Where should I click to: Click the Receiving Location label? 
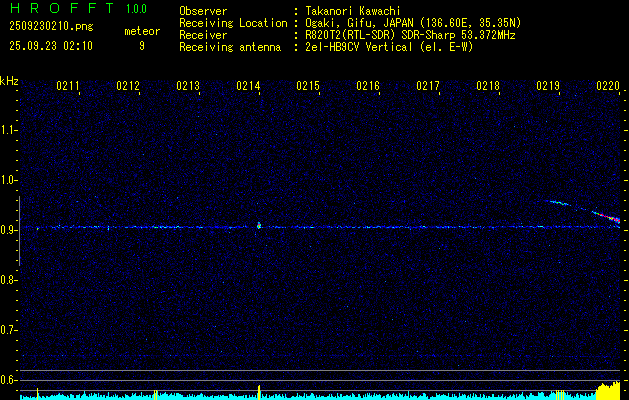(233, 23)
